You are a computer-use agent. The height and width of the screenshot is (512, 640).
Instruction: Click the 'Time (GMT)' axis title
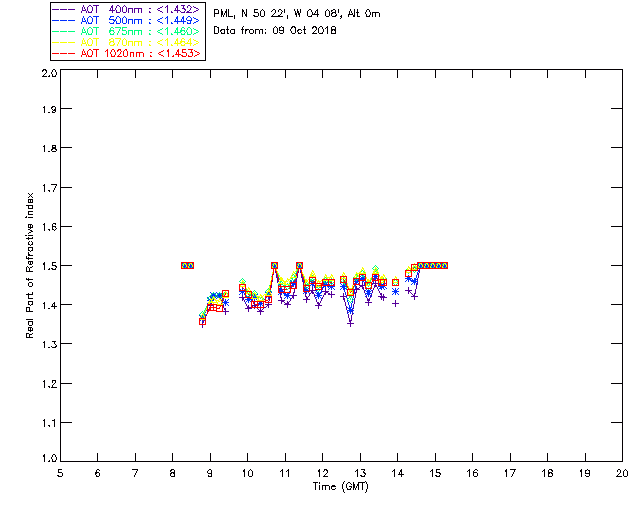pyautogui.click(x=340, y=487)
